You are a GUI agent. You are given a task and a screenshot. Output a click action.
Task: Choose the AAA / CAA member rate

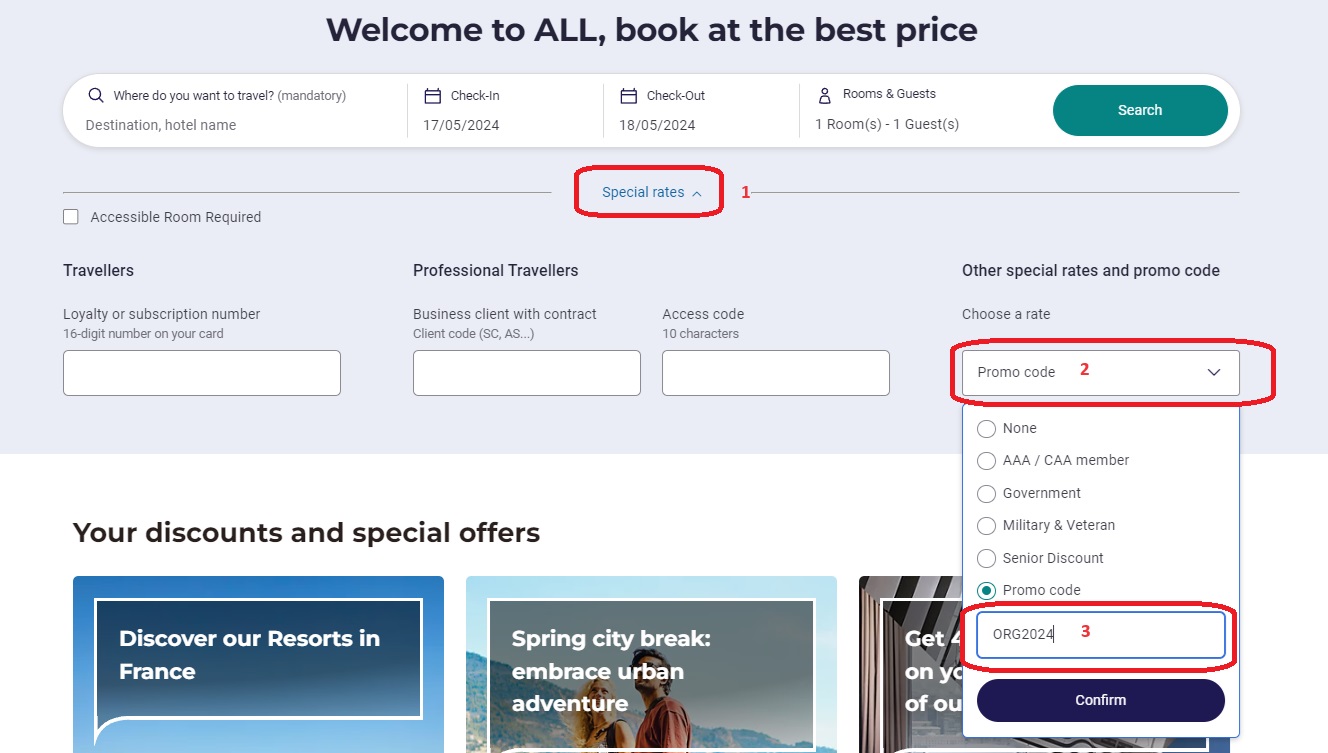(x=987, y=461)
